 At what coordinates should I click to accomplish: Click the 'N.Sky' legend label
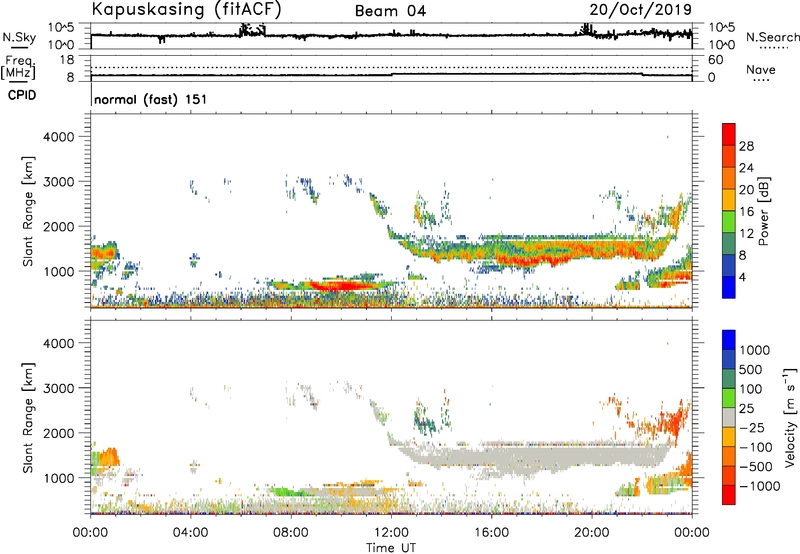[x=19, y=37]
